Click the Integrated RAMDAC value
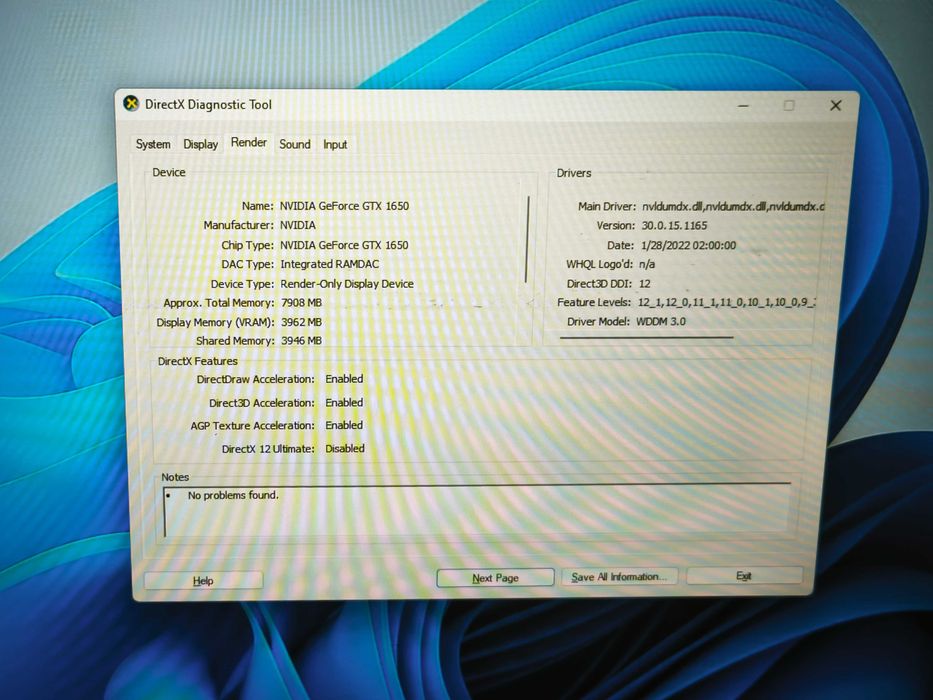The height and width of the screenshot is (700, 933). click(x=330, y=264)
